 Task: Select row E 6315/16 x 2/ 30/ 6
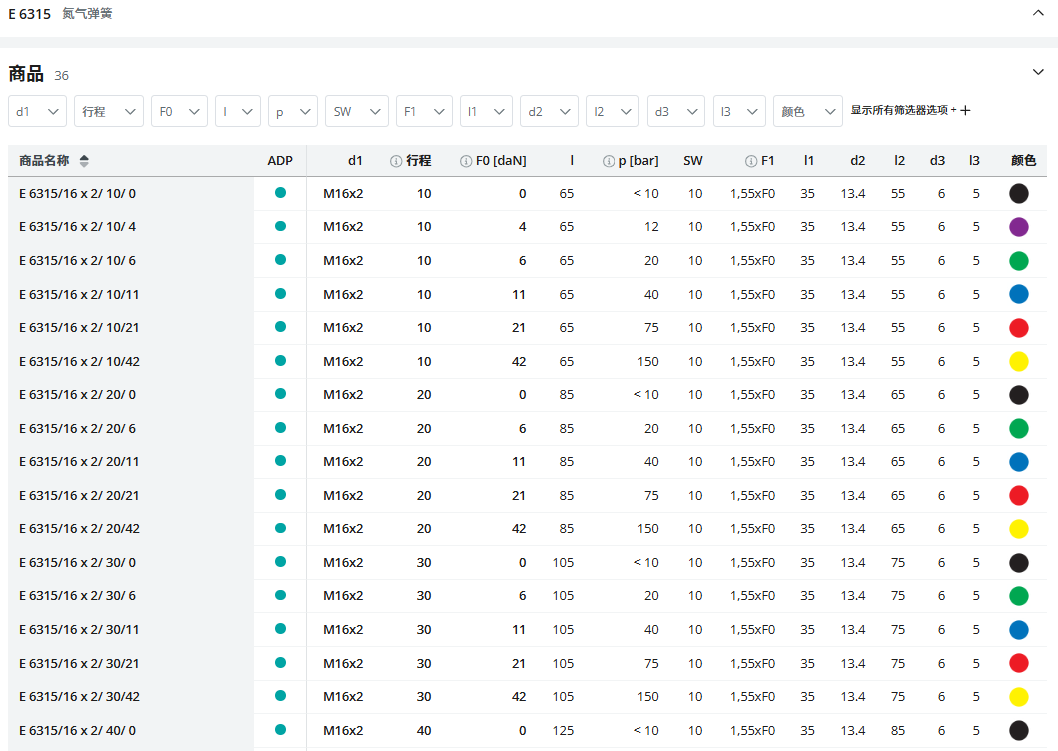528,596
